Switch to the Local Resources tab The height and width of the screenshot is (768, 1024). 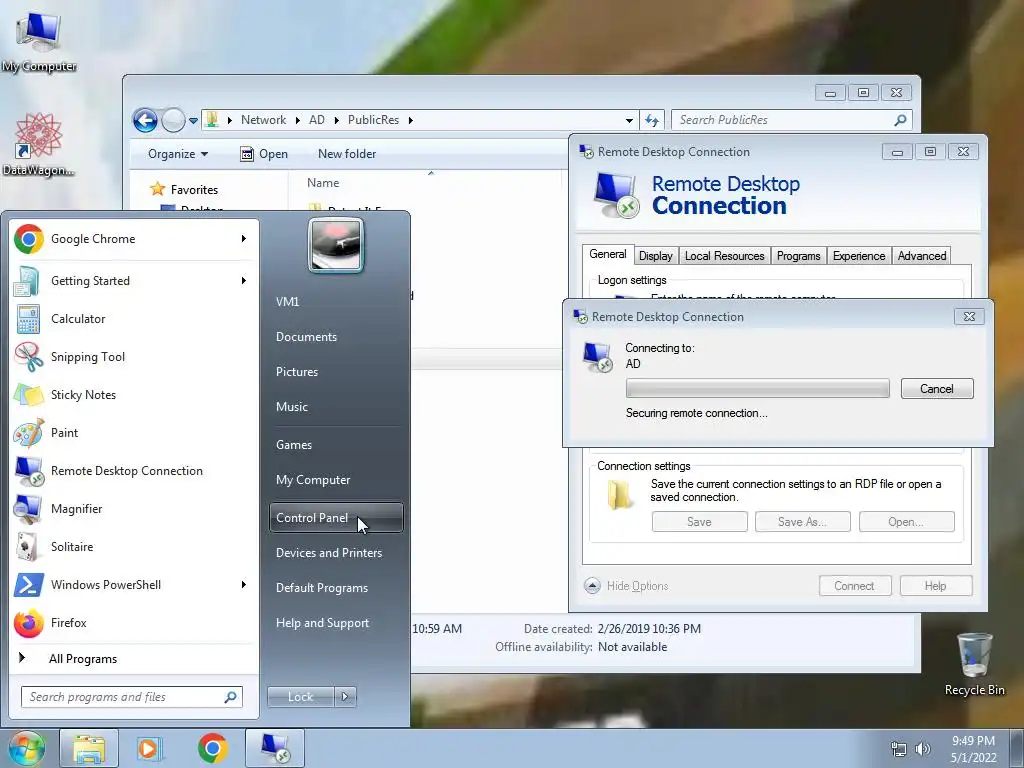[724, 256]
